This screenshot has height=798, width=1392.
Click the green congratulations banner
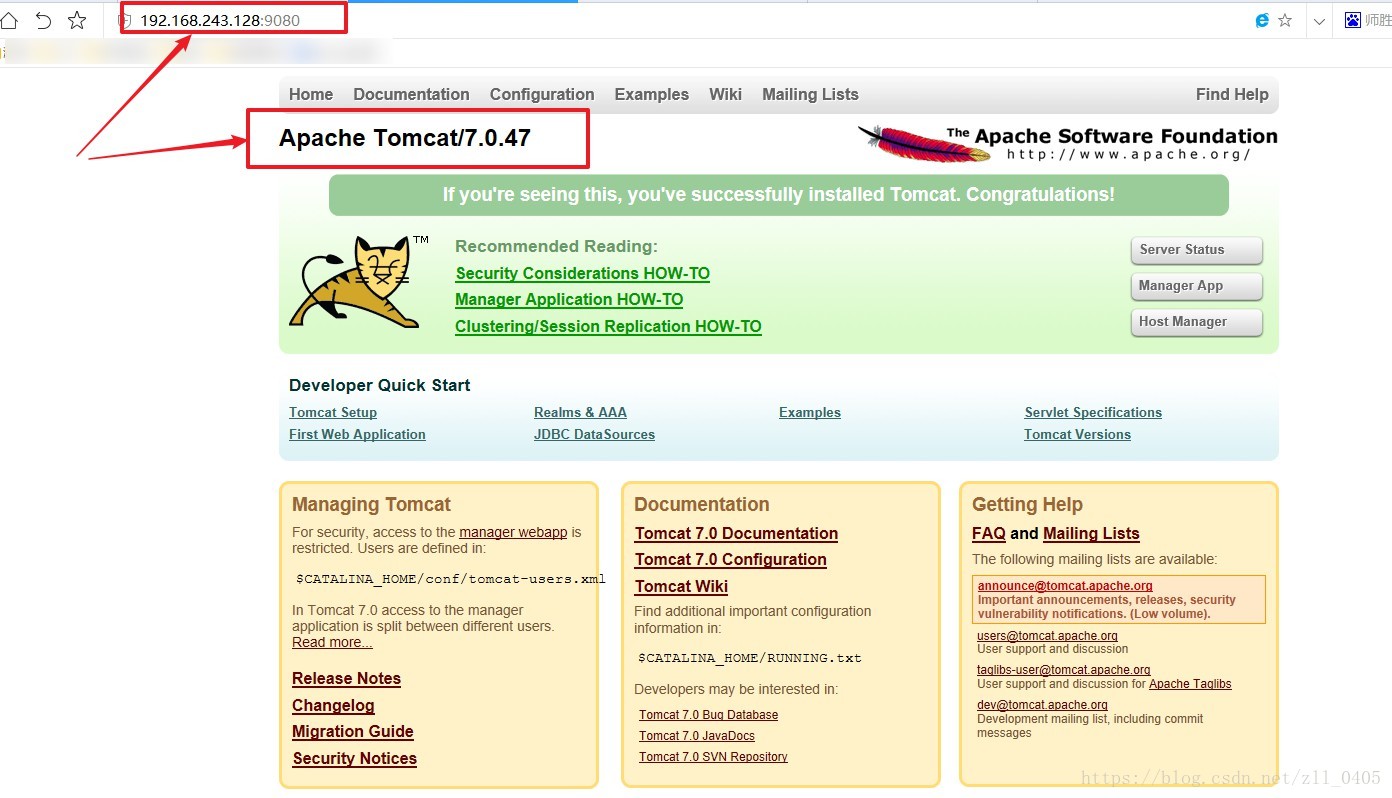(x=778, y=195)
